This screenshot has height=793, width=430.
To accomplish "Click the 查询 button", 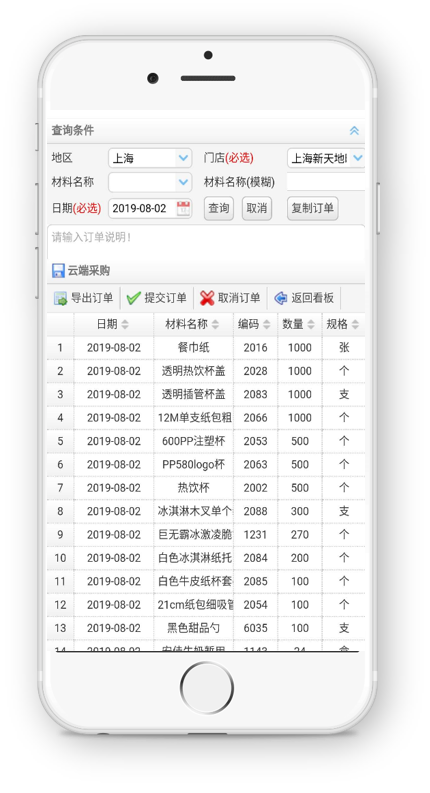I will (219, 208).
